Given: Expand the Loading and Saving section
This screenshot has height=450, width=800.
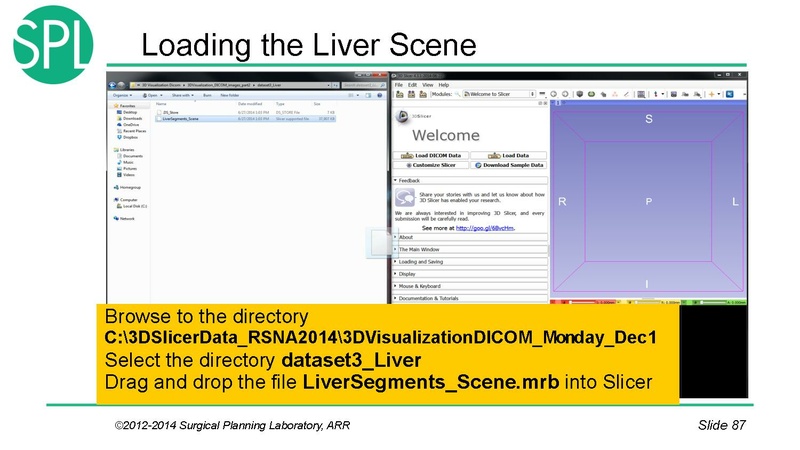Looking at the screenshot, I should [470, 262].
